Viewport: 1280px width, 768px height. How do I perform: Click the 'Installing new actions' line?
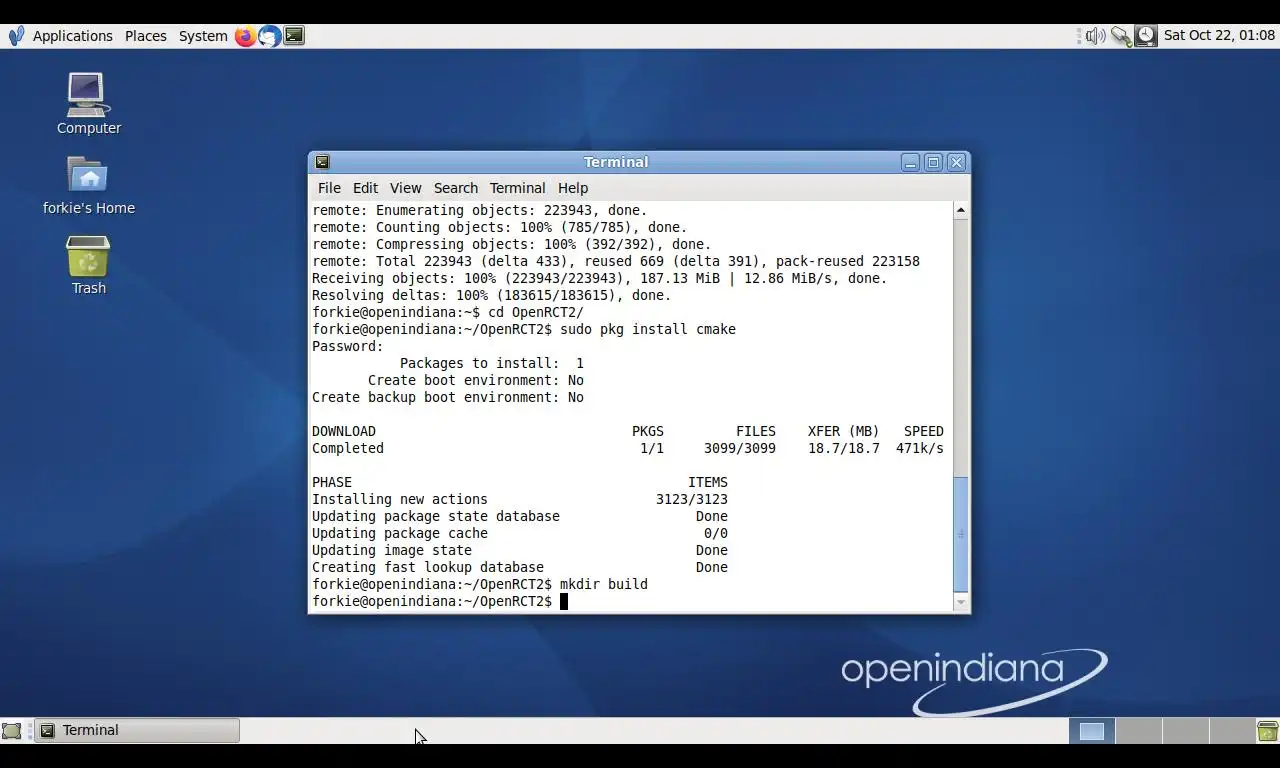(x=520, y=499)
